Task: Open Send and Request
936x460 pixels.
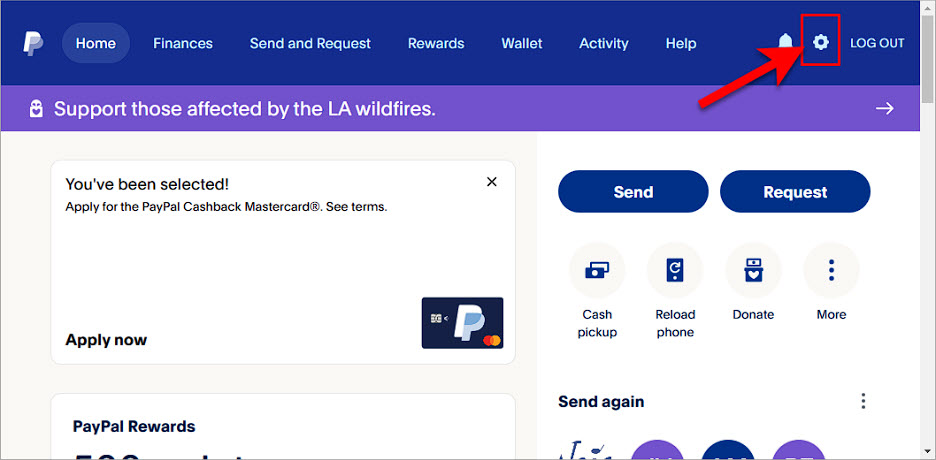Action: (310, 44)
